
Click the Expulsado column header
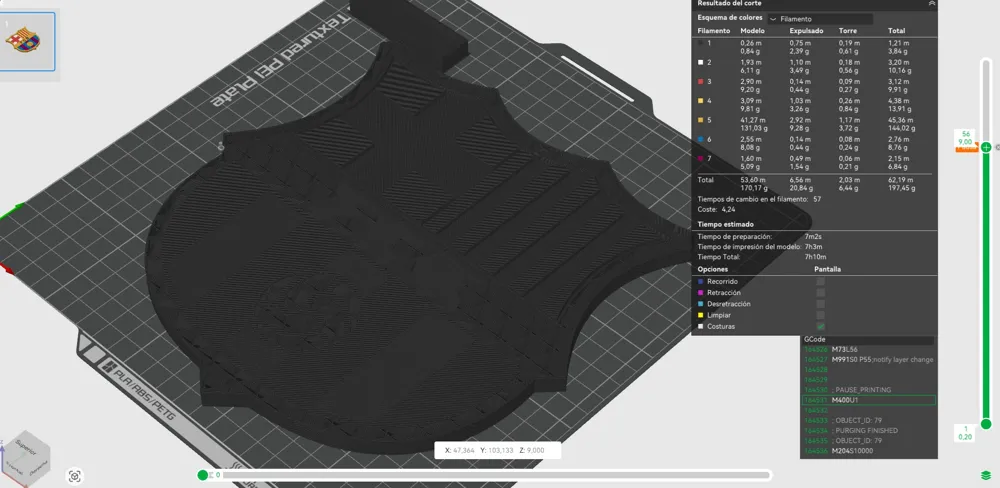pos(806,31)
